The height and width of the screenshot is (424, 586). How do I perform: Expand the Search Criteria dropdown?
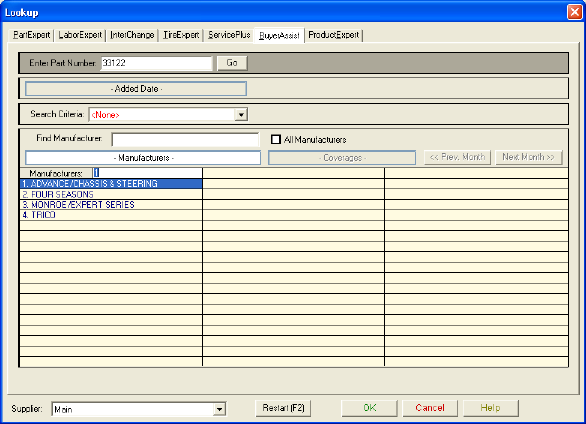pos(241,115)
